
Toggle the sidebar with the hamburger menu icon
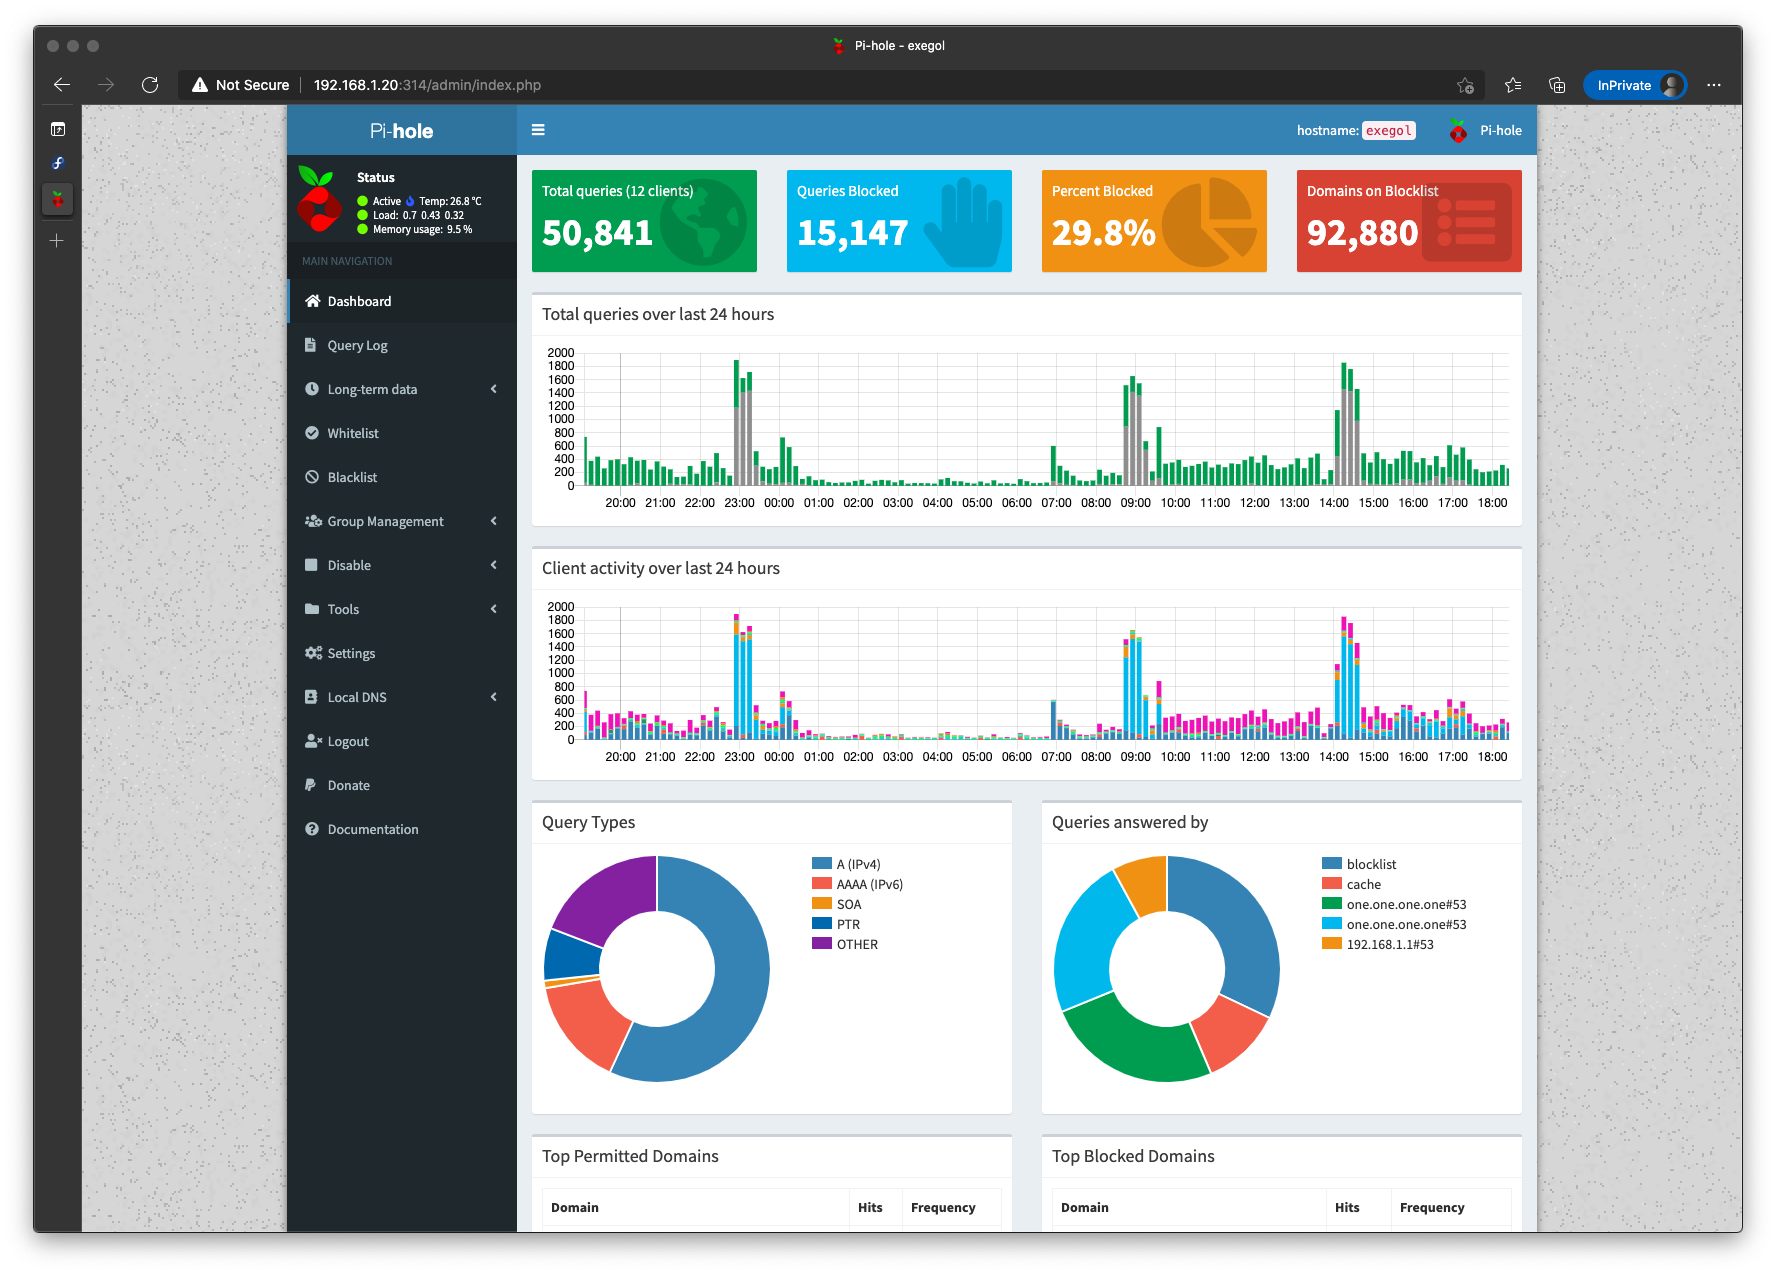(x=538, y=130)
